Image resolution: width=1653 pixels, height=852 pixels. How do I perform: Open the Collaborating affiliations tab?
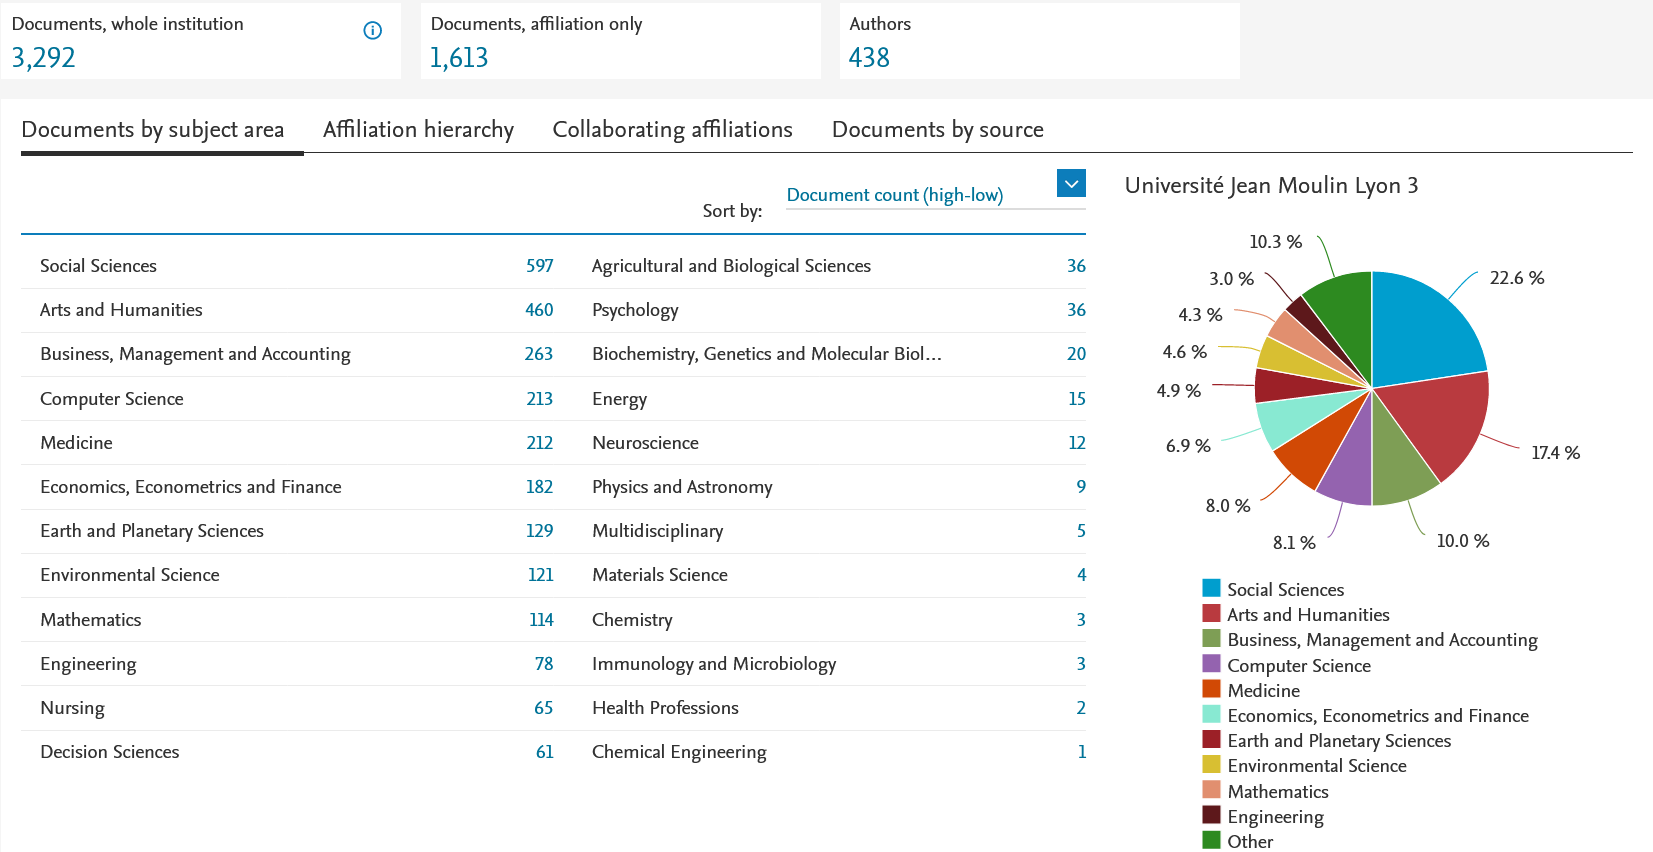(672, 130)
